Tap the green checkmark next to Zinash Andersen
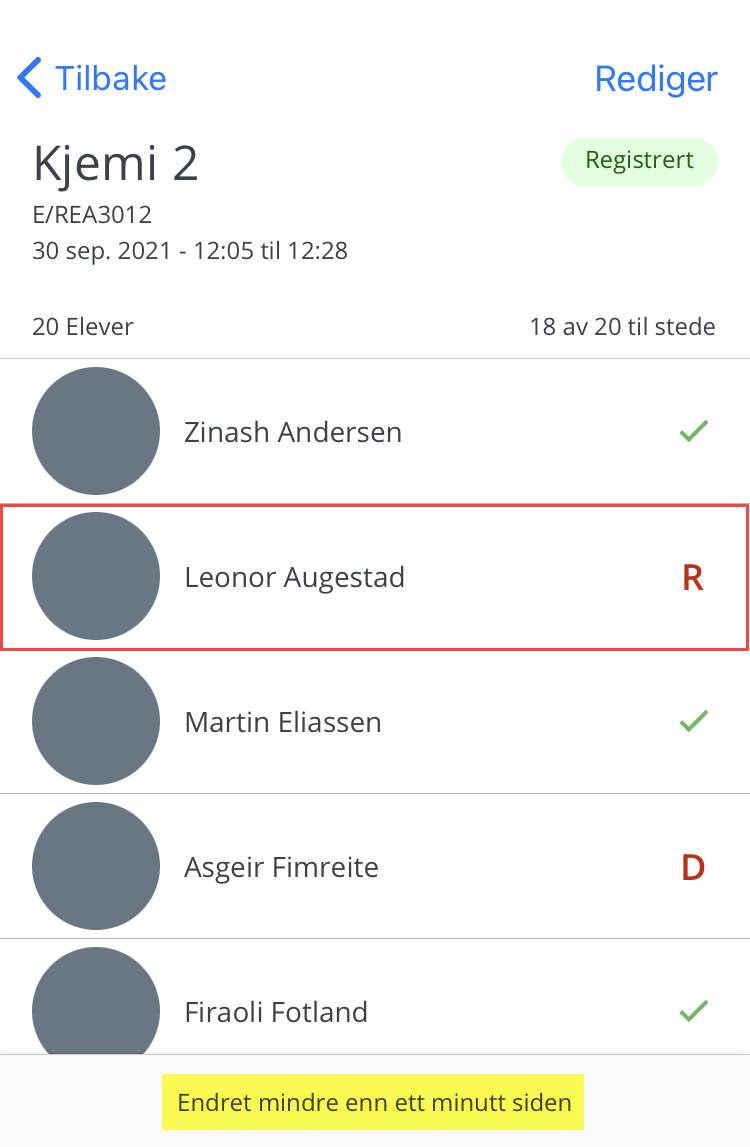This screenshot has width=750, height=1147. tap(694, 431)
